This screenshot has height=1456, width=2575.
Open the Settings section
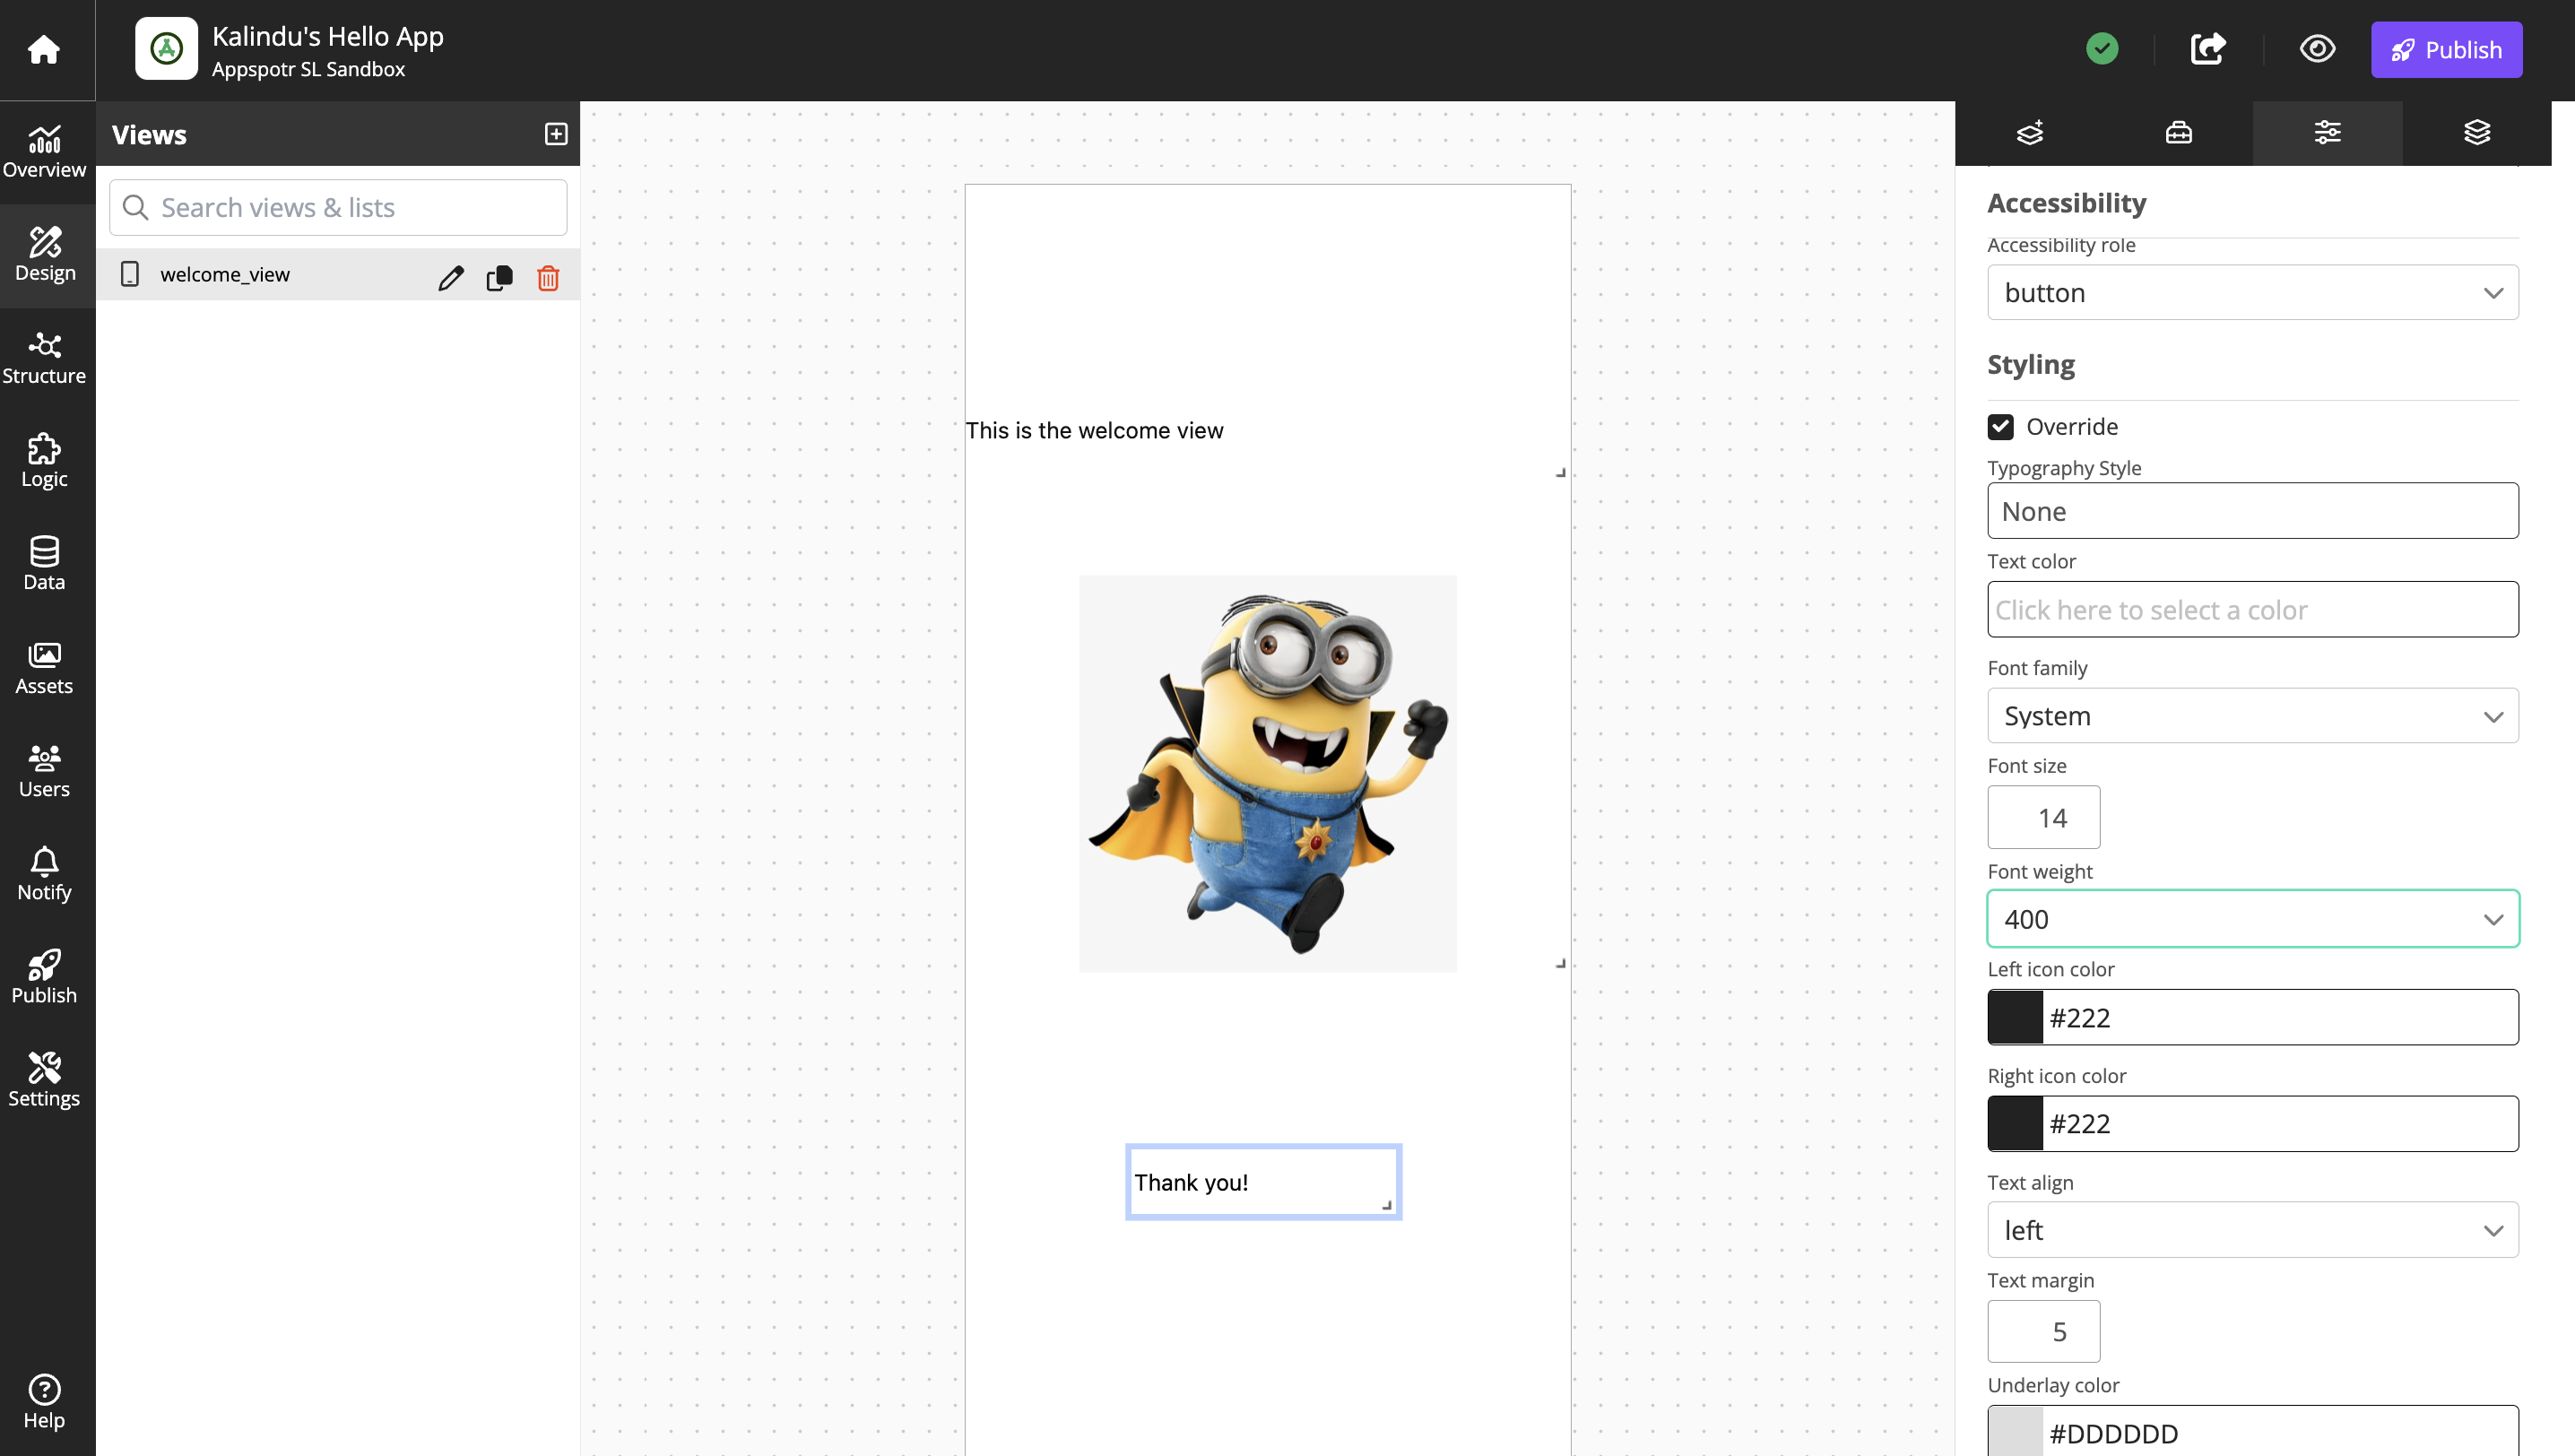pos(44,1080)
